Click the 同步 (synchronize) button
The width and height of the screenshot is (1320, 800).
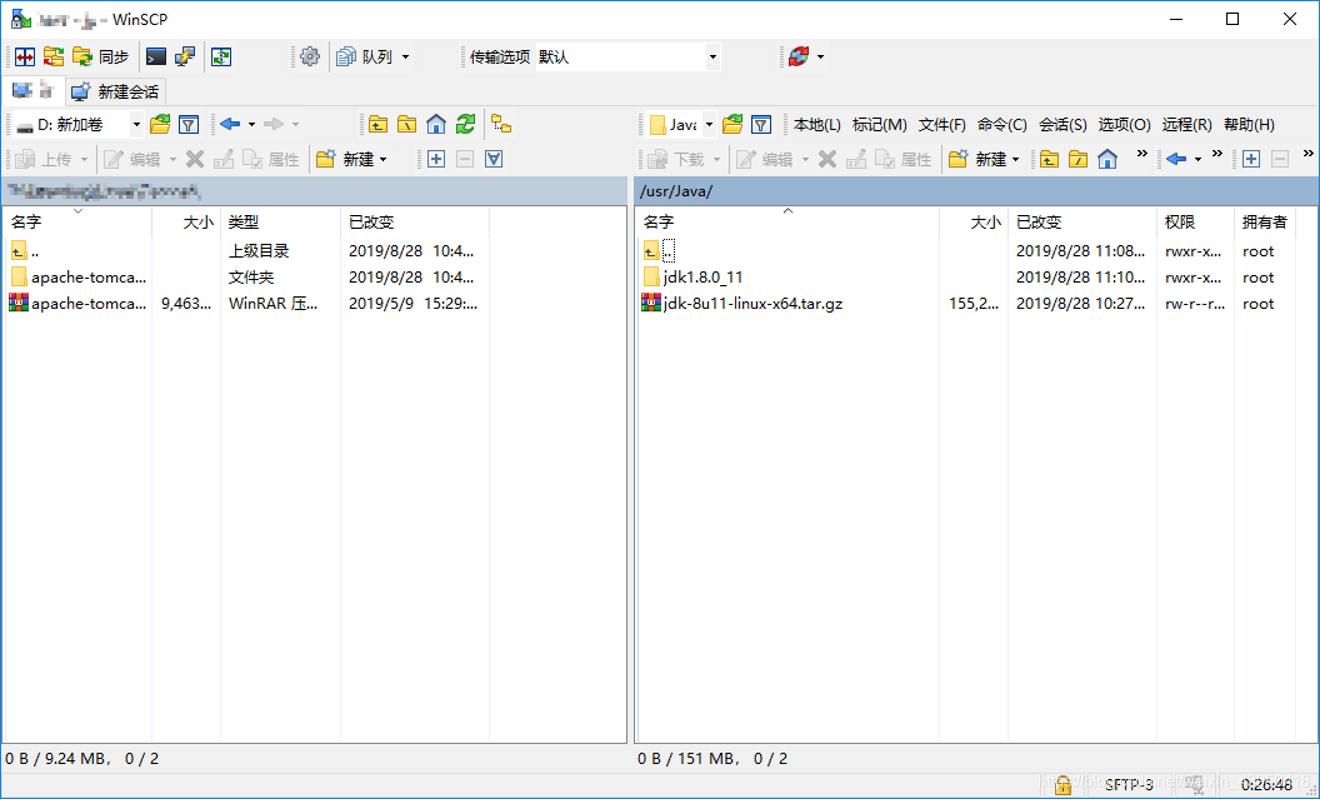coord(101,57)
